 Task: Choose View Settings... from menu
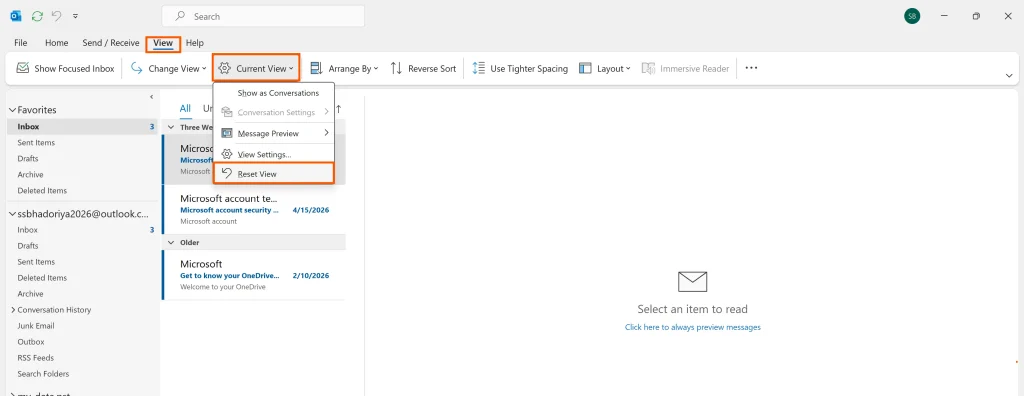(274, 154)
